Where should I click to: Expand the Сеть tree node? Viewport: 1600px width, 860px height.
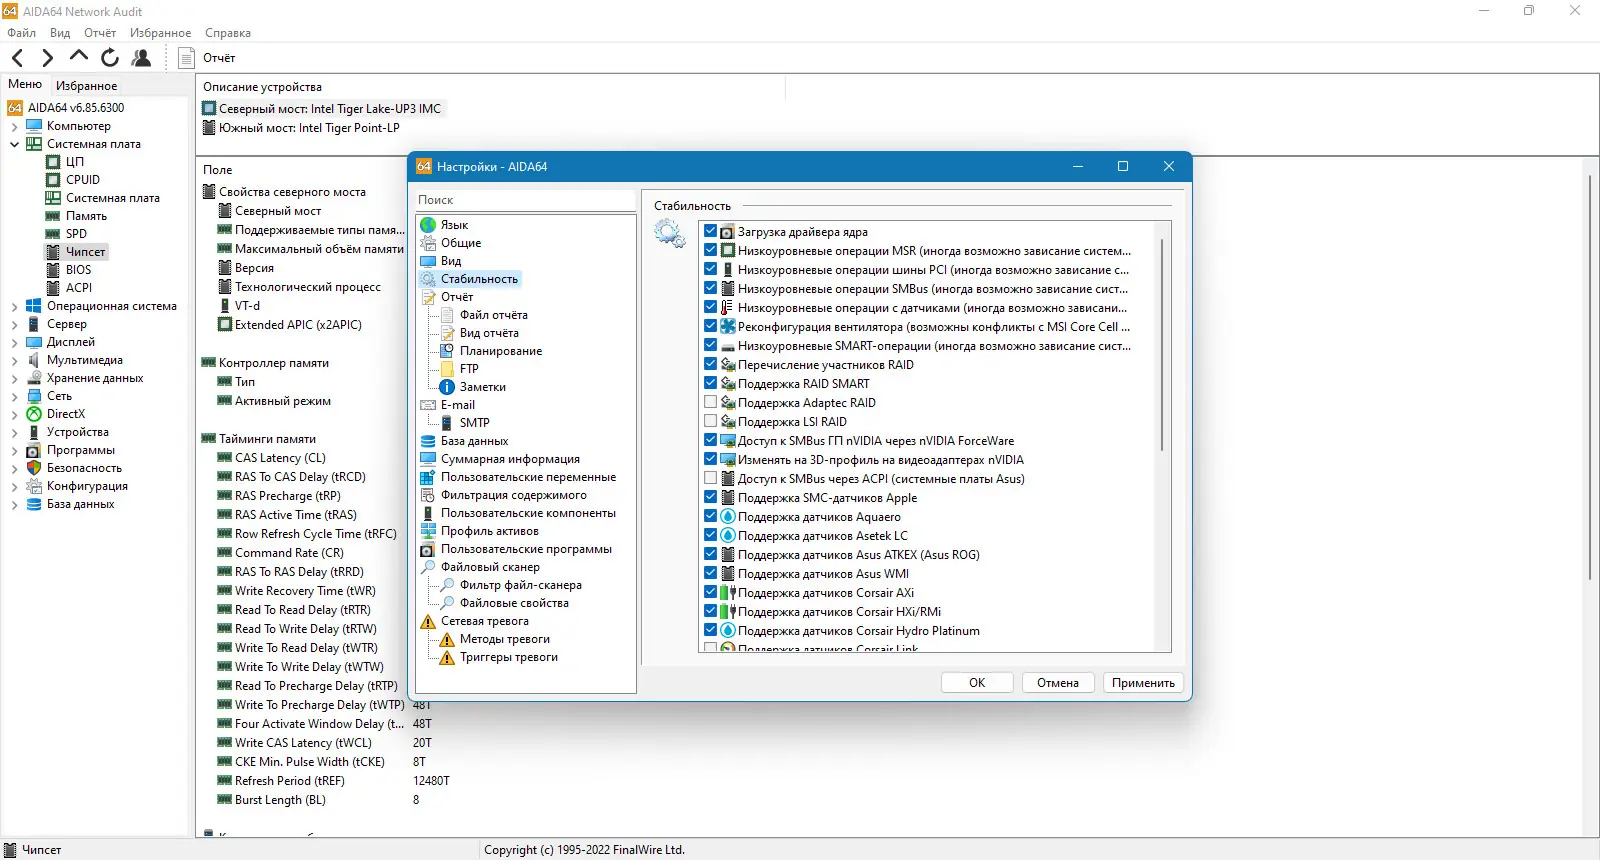14,396
